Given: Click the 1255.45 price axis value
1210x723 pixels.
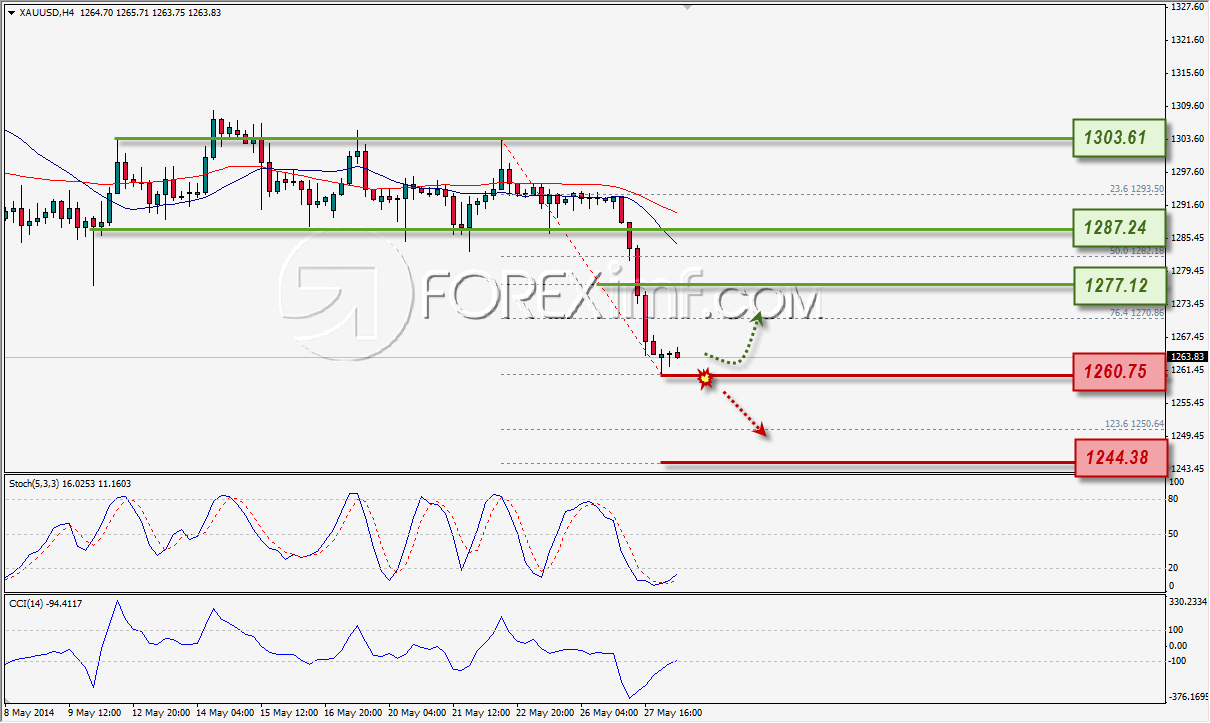Looking at the screenshot, I should tap(1186, 402).
